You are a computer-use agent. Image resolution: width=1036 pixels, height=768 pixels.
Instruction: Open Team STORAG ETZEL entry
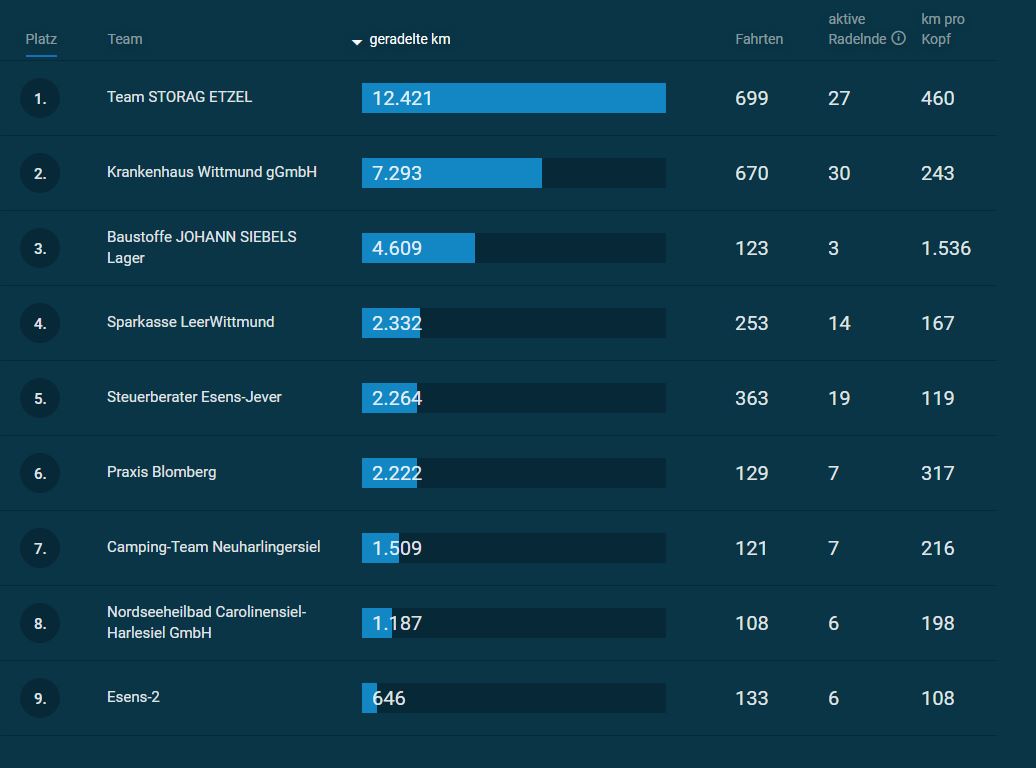click(179, 97)
